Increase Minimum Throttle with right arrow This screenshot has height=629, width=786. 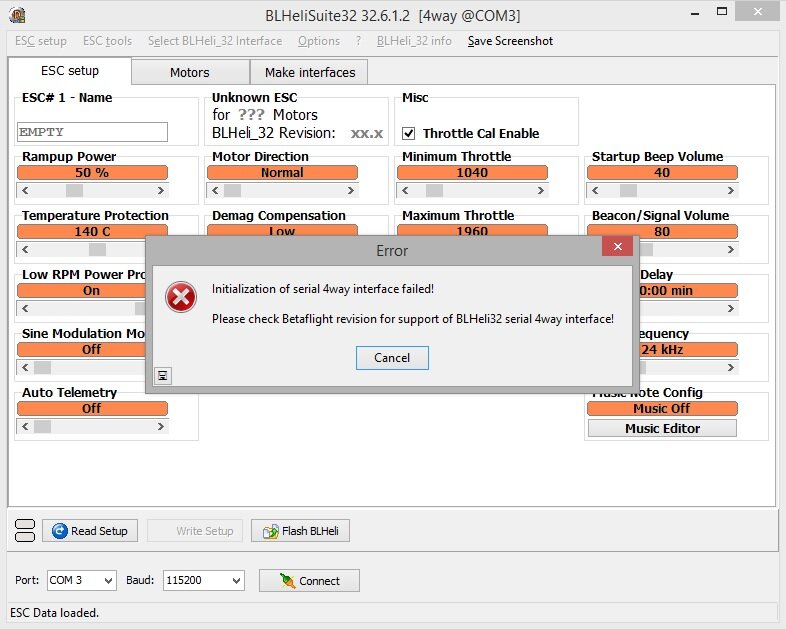pyautogui.click(x=540, y=190)
